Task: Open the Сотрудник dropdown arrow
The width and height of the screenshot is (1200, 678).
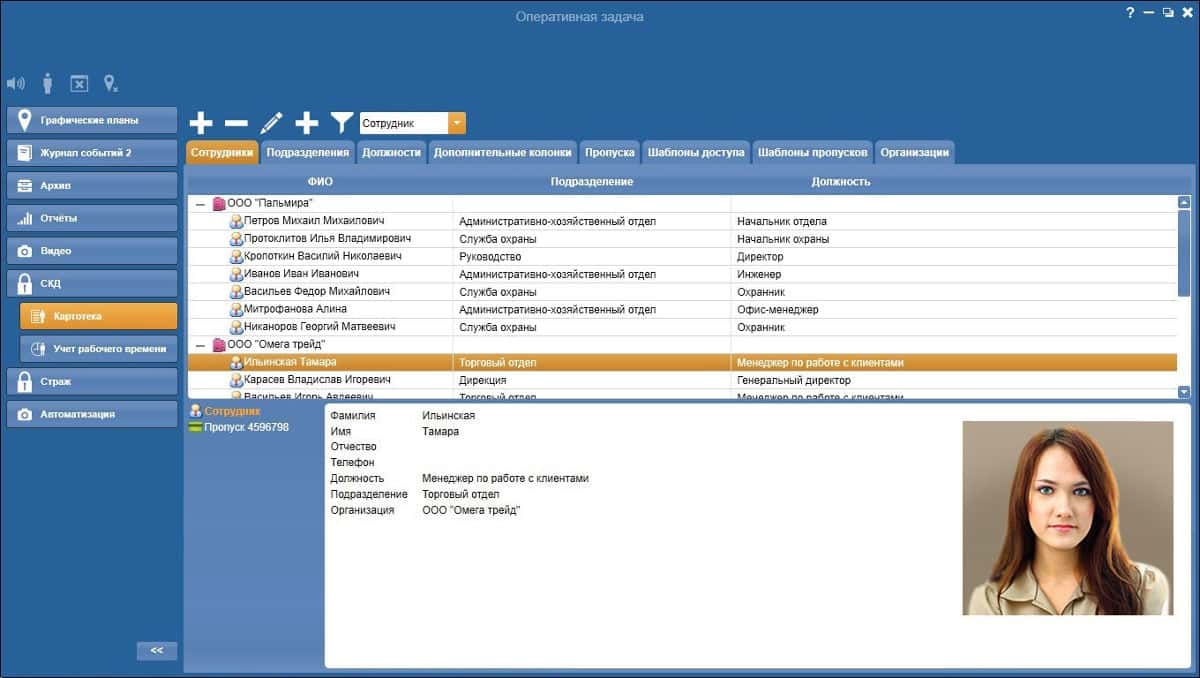Action: point(456,123)
